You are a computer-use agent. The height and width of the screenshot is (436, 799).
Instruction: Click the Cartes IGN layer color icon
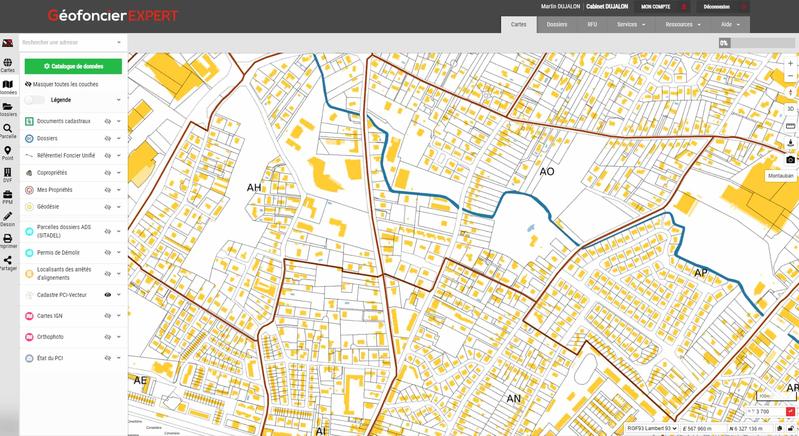(29, 316)
